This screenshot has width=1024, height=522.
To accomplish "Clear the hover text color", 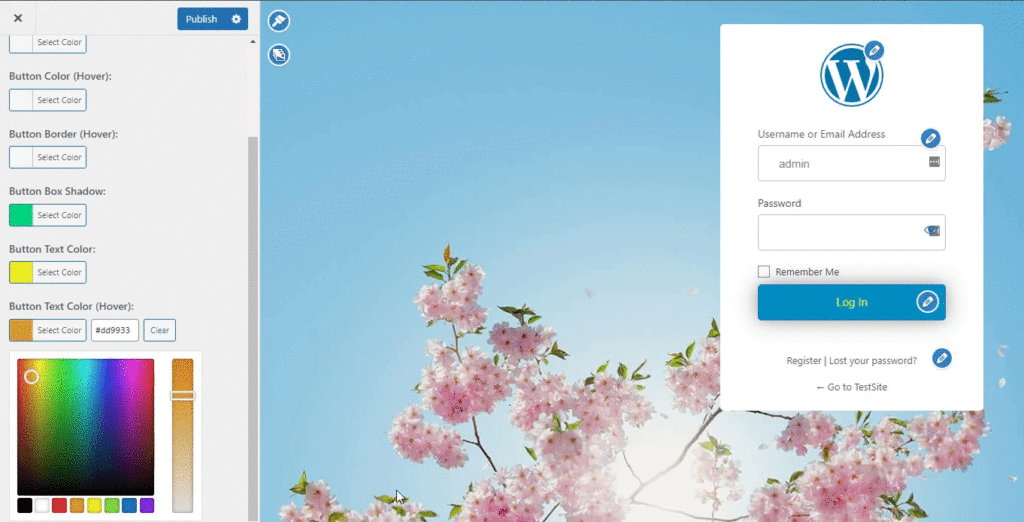I will click(159, 330).
